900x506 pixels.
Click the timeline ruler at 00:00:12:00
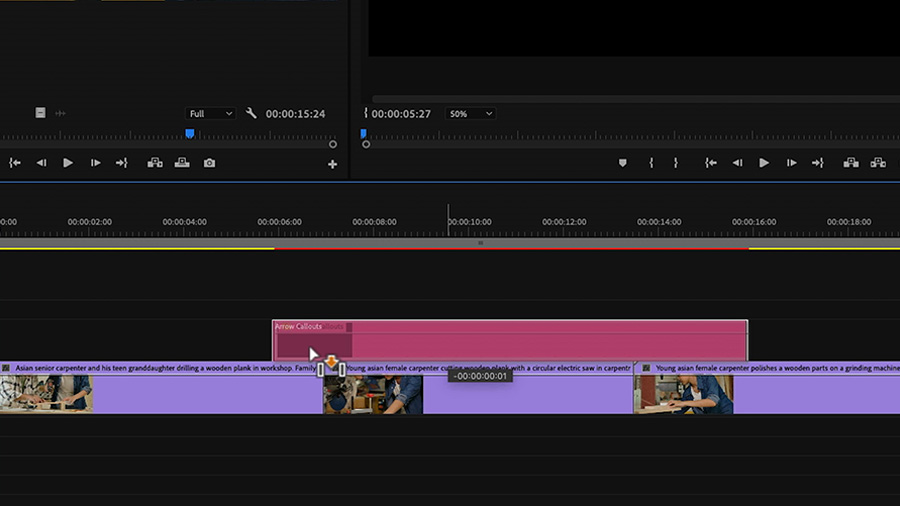tap(564, 222)
